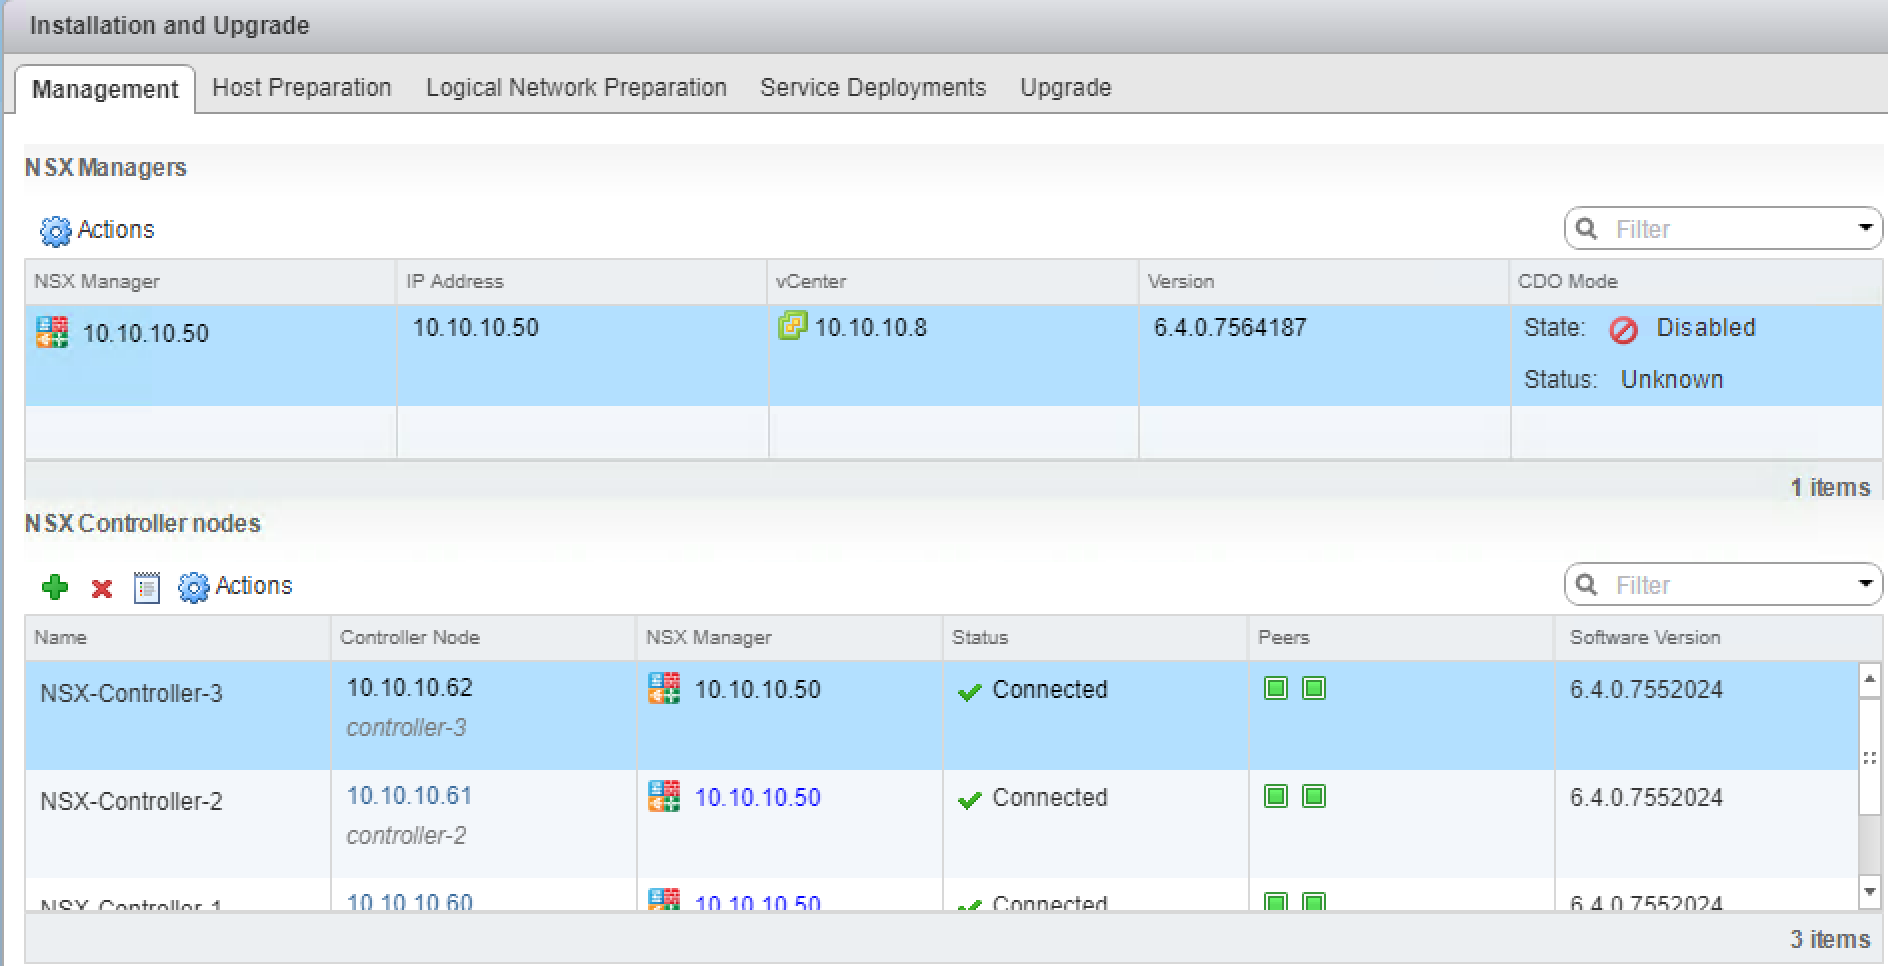The height and width of the screenshot is (966, 1888).
Task: Click the gear icon beside controller nodes Actions
Action: tap(193, 587)
